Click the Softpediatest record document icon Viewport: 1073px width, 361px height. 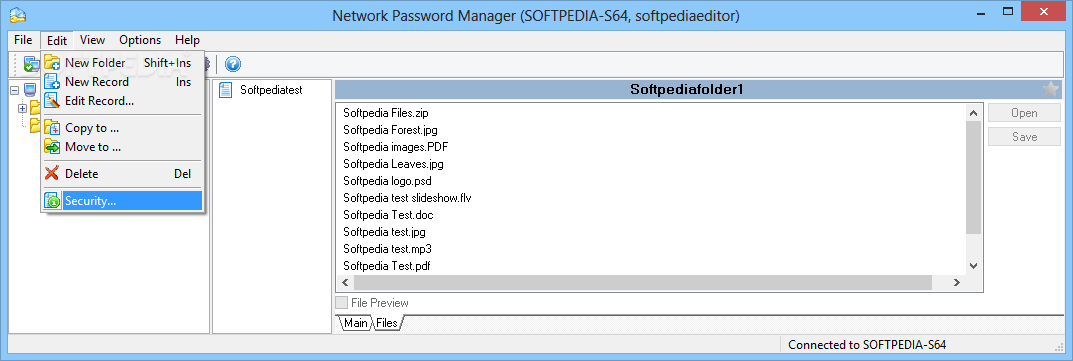tap(225, 90)
